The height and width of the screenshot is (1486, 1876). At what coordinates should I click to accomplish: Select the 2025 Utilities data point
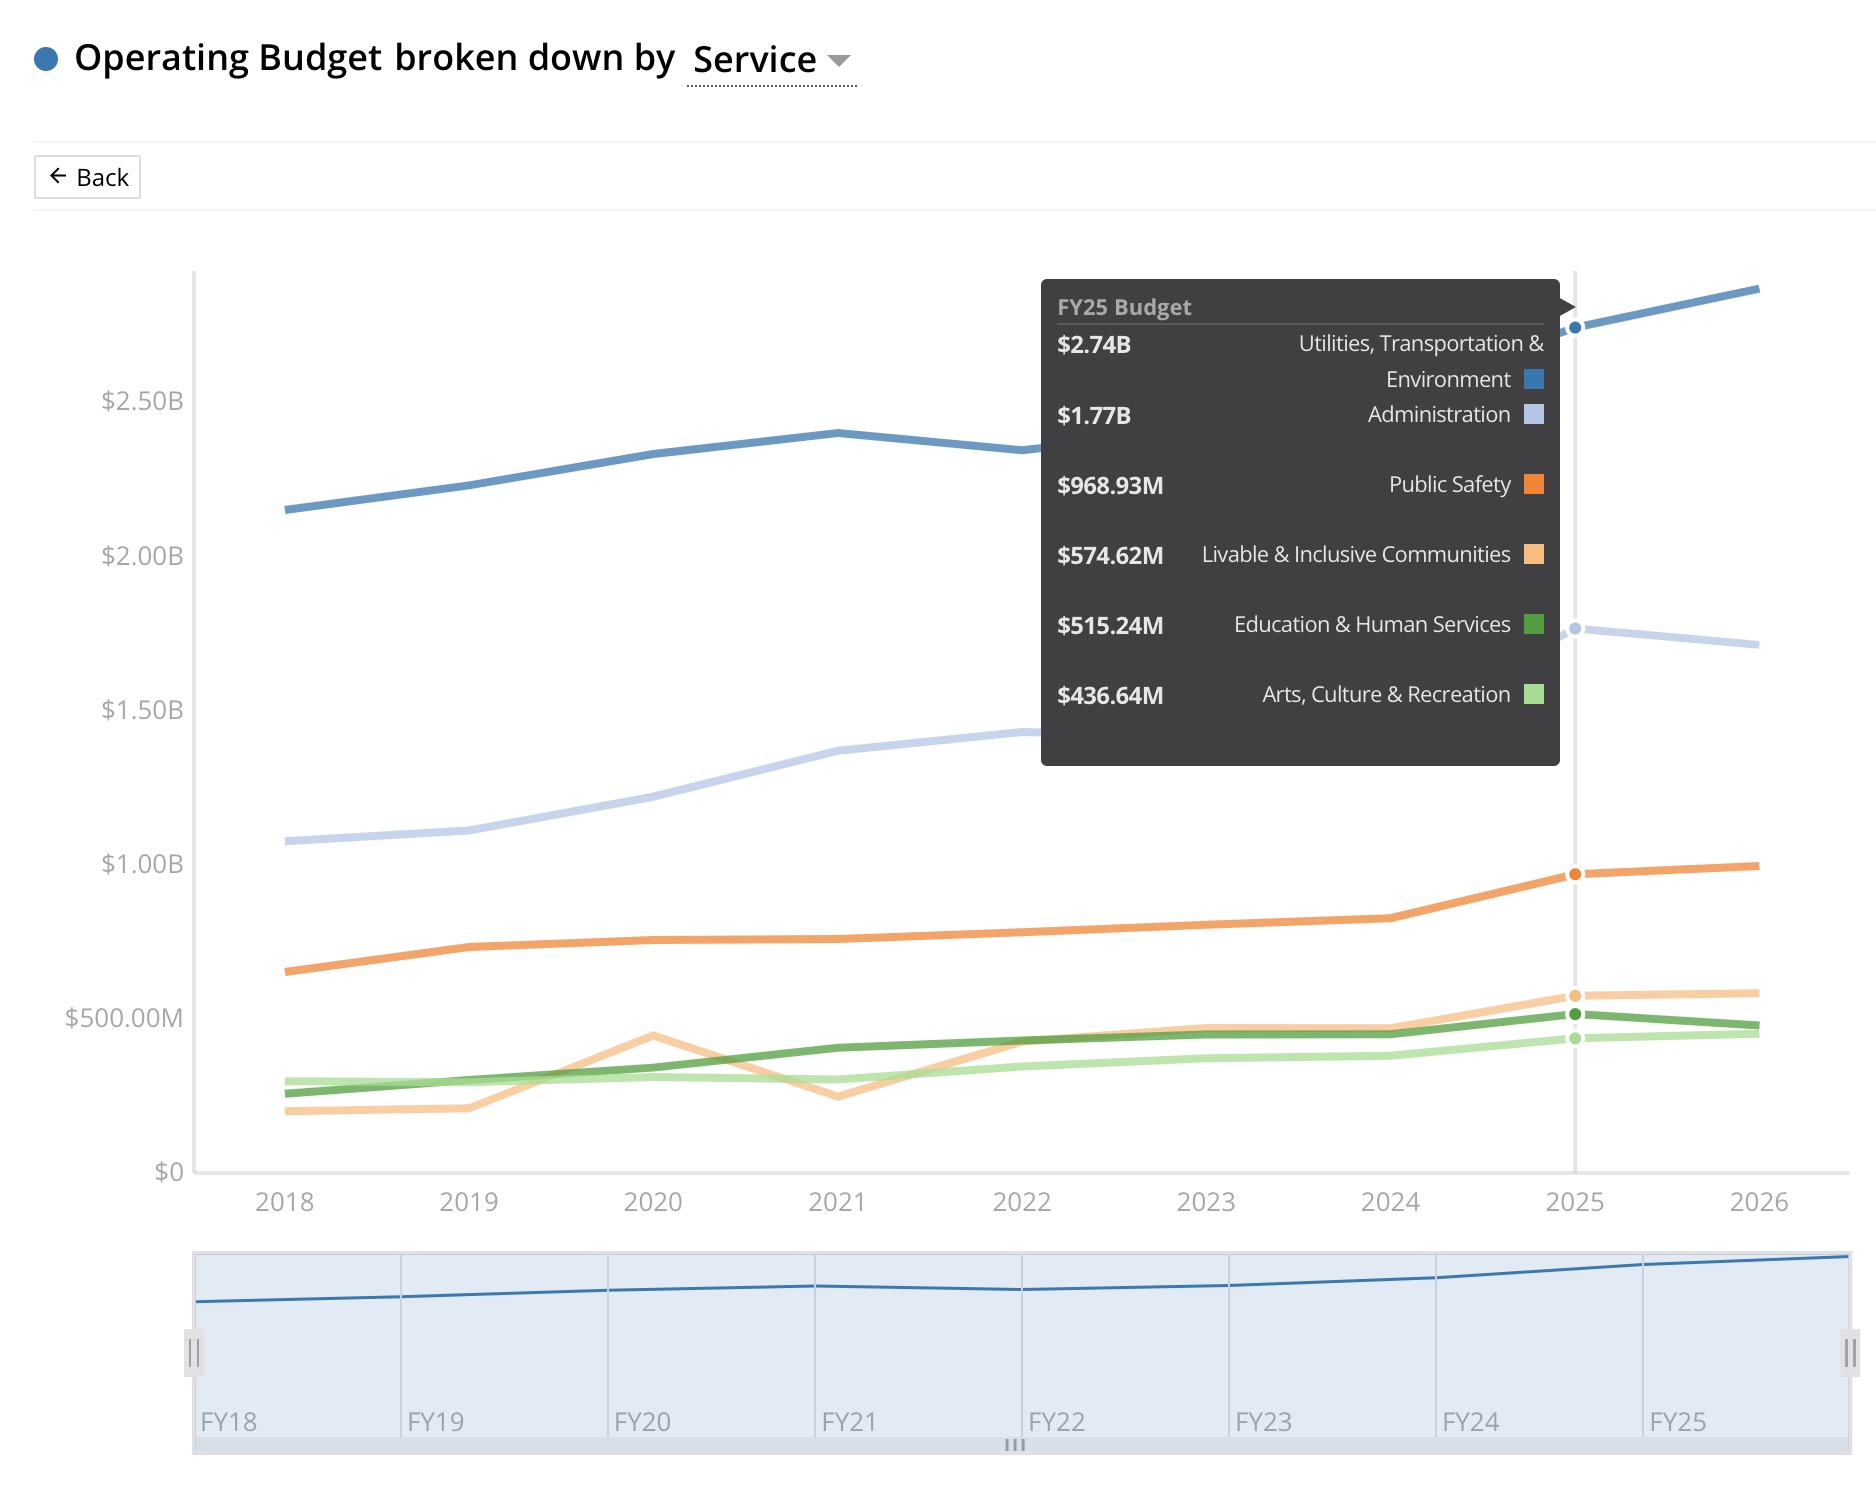coord(1575,327)
